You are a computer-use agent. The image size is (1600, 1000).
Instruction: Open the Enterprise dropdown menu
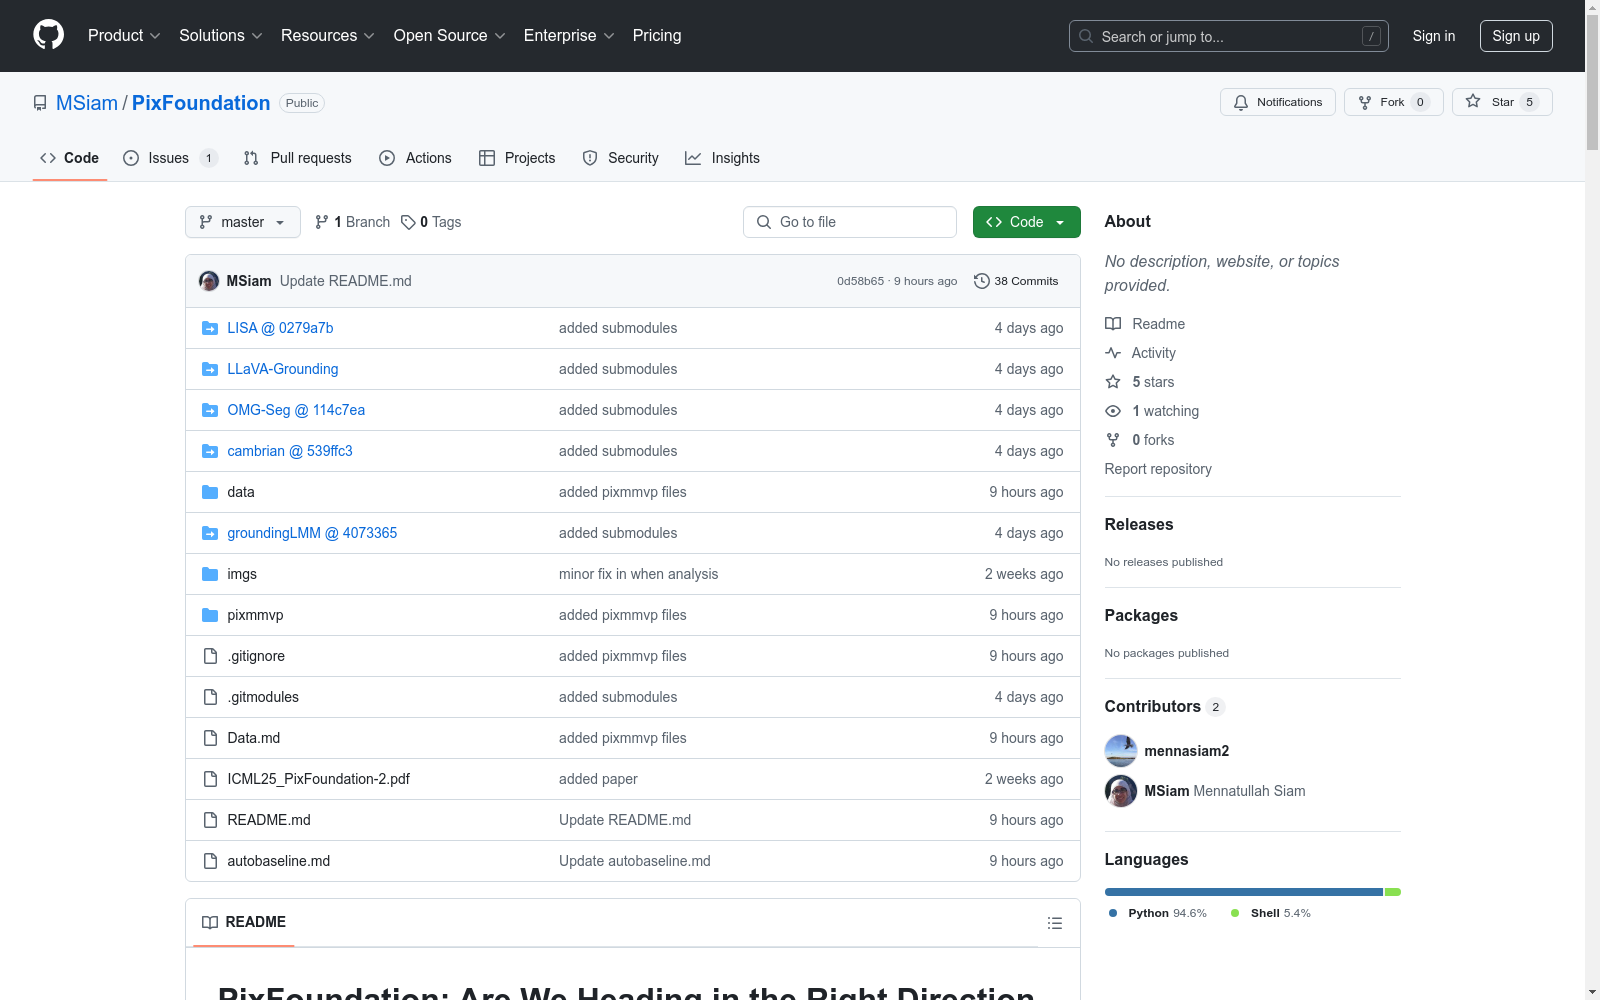pyautogui.click(x=569, y=35)
